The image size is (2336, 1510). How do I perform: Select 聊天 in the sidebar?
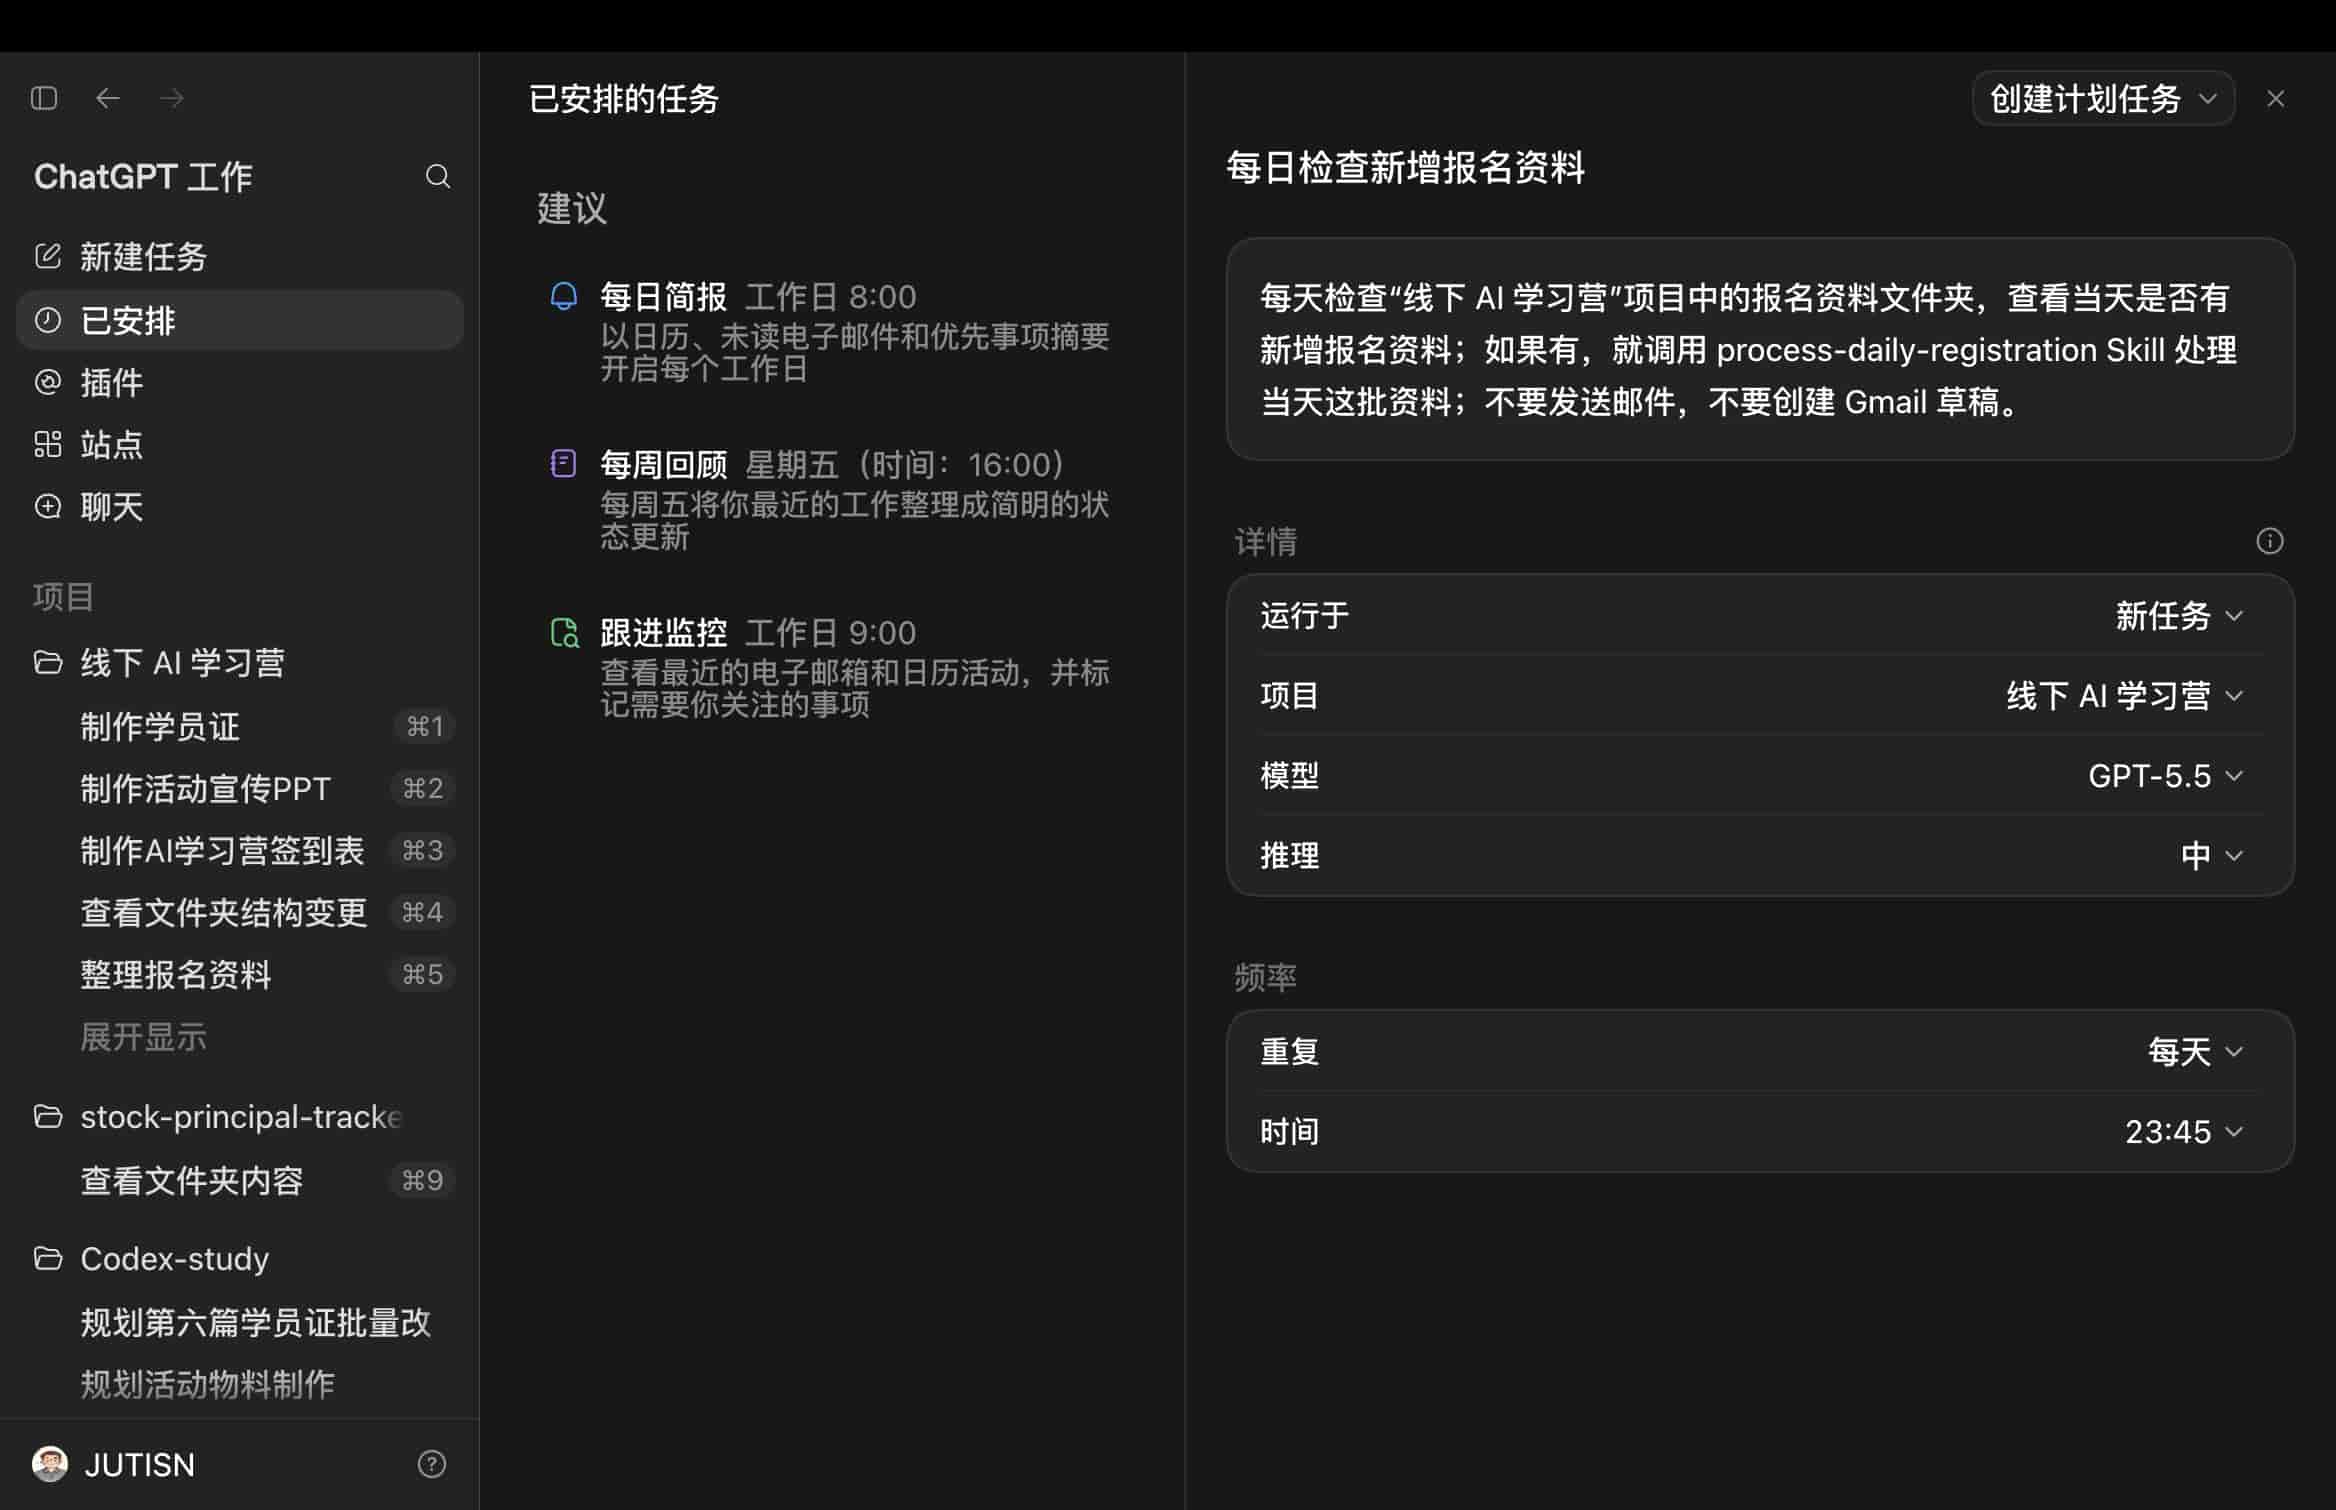point(240,506)
